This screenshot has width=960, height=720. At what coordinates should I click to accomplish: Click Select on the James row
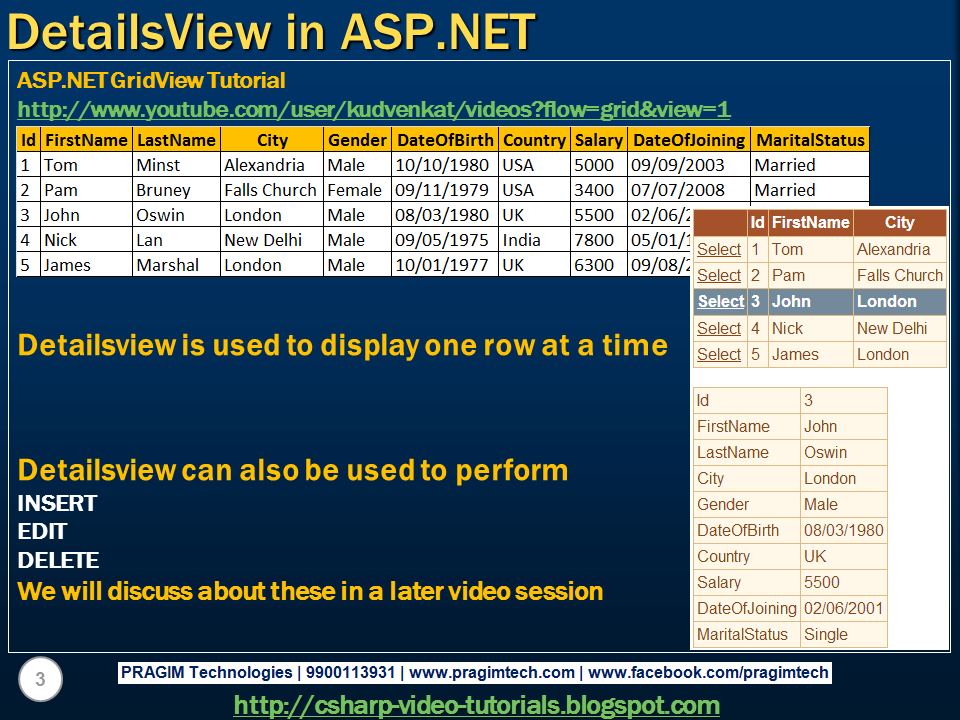pos(719,354)
